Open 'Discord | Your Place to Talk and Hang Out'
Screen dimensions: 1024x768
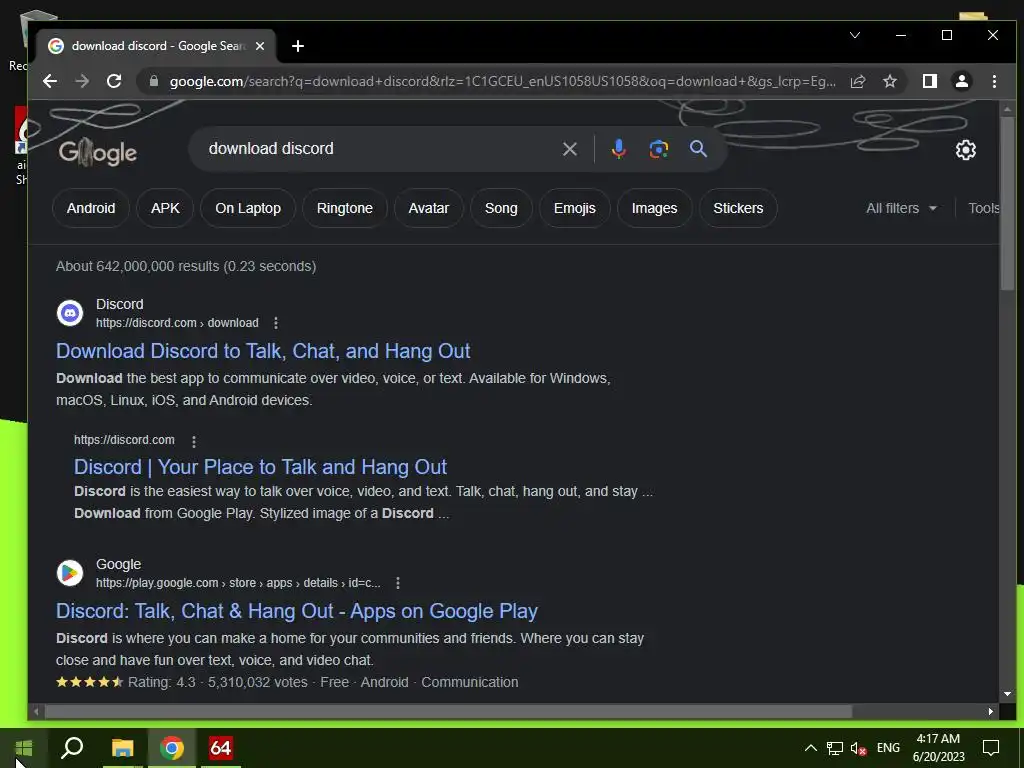pos(260,467)
